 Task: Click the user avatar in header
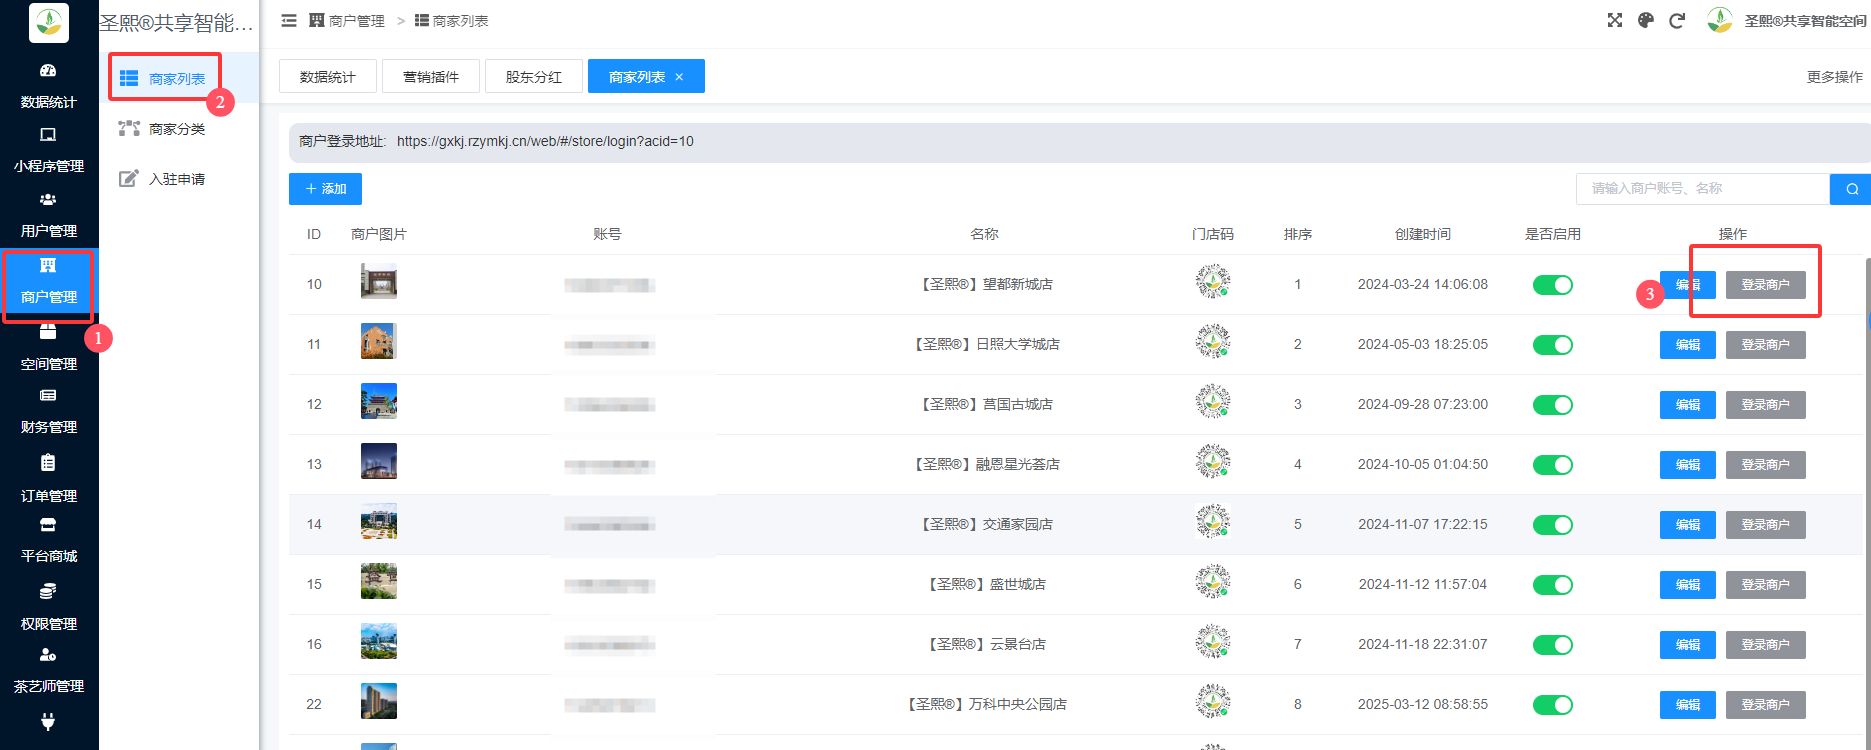pyautogui.click(x=1720, y=20)
